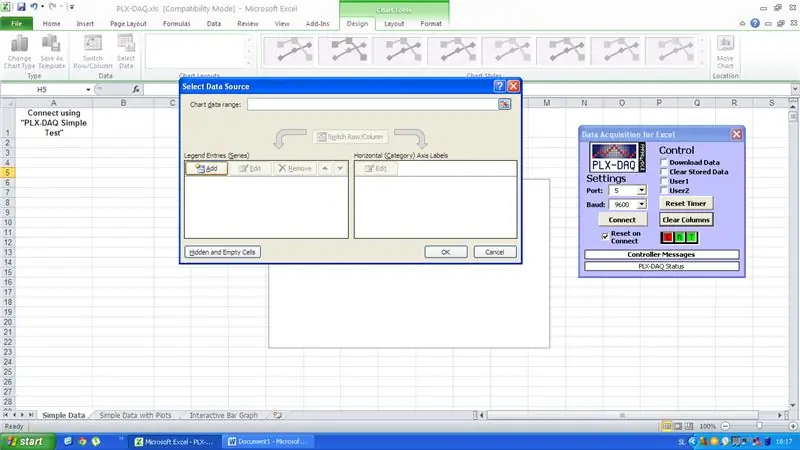Image resolution: width=800 pixels, height=450 pixels.
Task: Open the Port number dropdown
Action: point(641,190)
